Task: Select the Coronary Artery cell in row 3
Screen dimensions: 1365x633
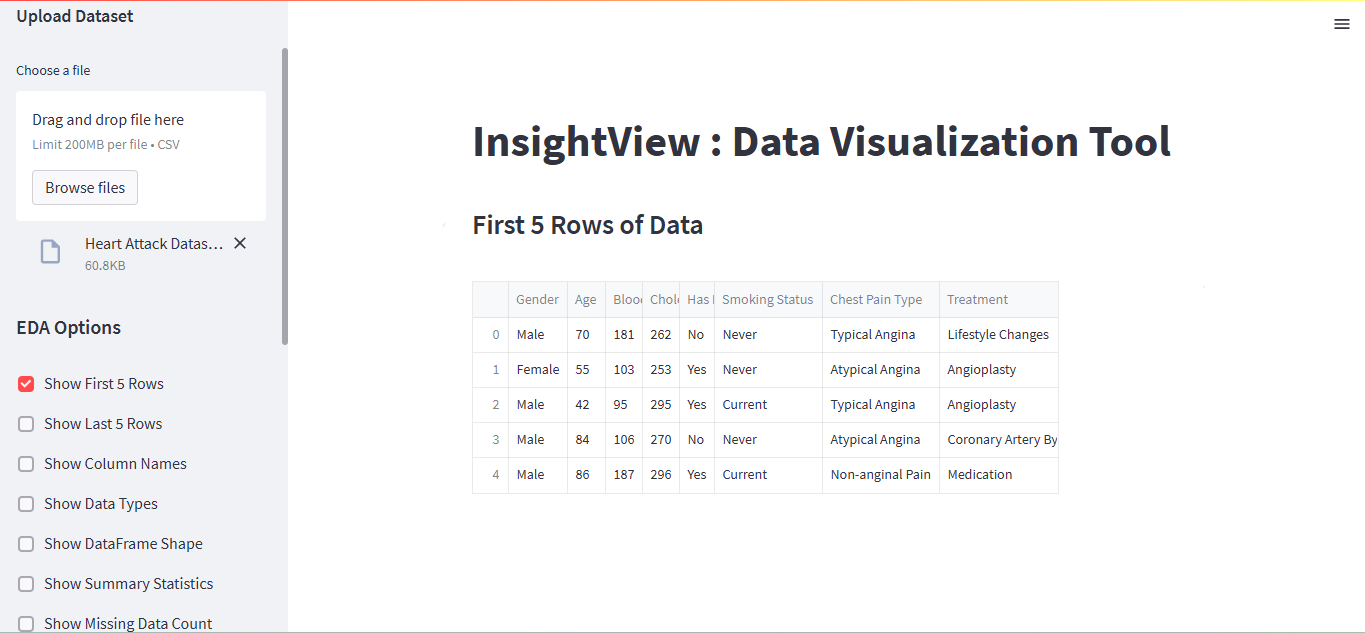Action: point(999,440)
